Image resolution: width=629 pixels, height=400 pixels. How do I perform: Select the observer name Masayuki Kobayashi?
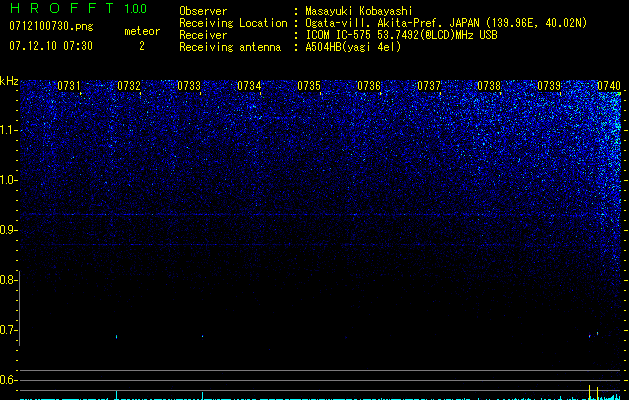(x=359, y=11)
